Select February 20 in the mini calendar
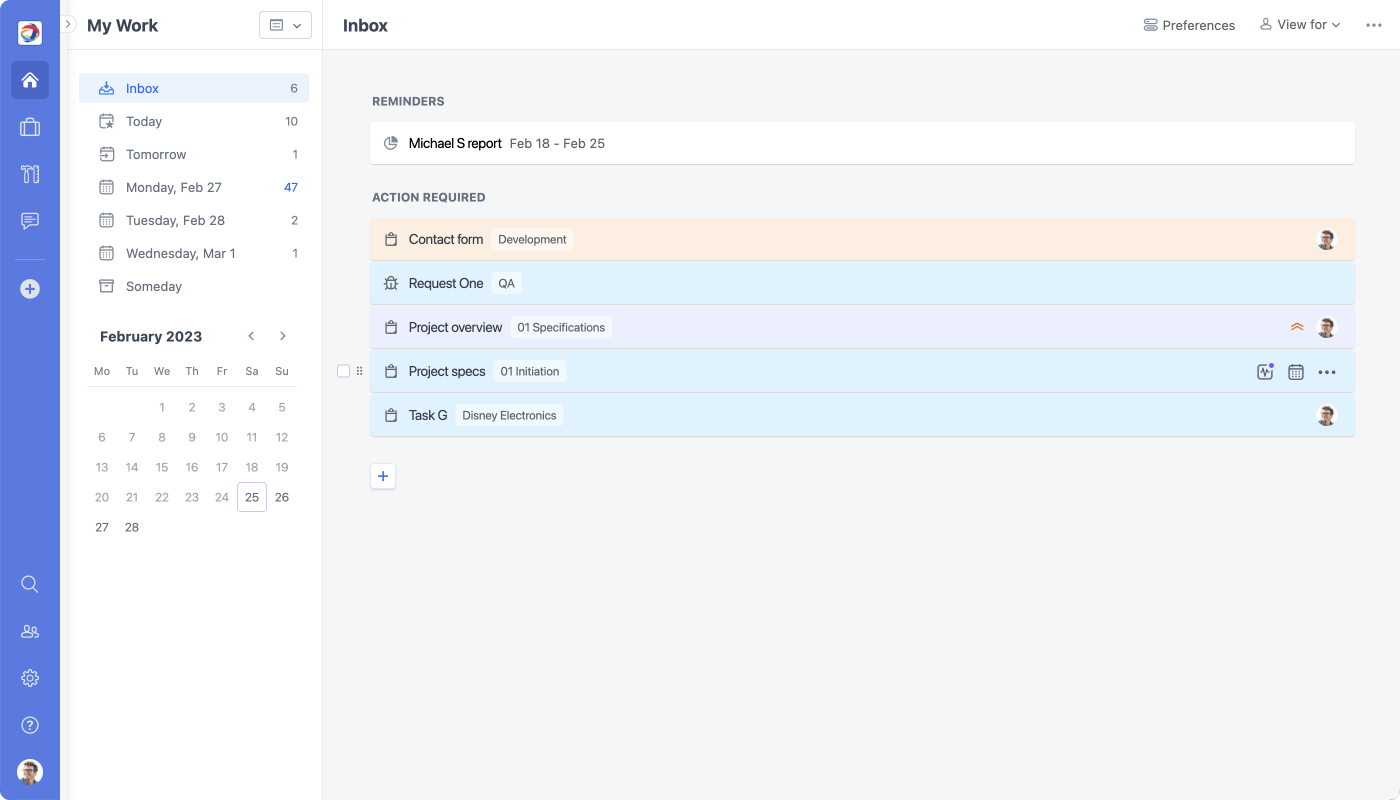Image resolution: width=1400 pixels, height=800 pixels. (102, 497)
